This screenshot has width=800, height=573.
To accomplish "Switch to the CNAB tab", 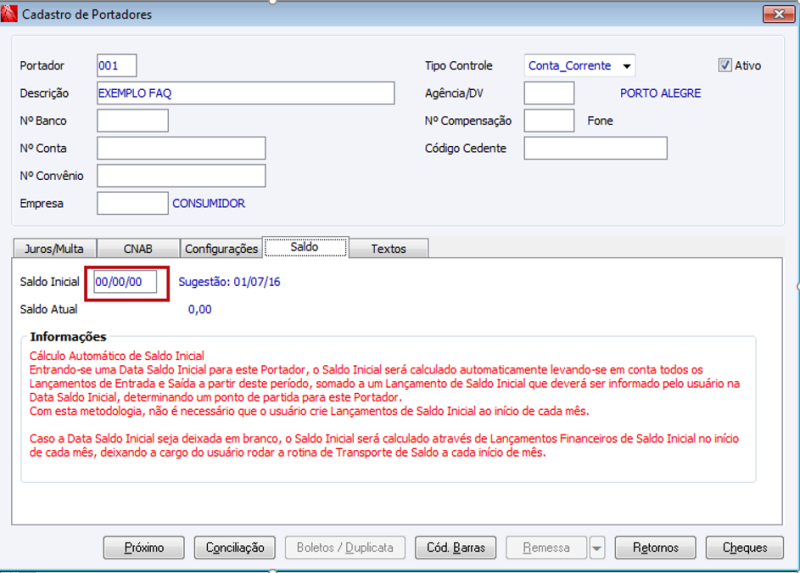I will (138, 248).
